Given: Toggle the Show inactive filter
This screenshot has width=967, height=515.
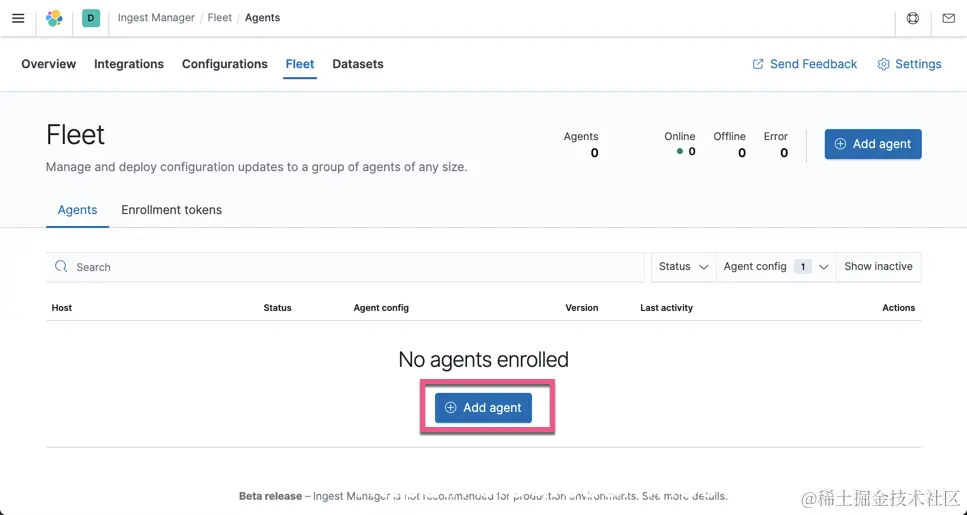Looking at the screenshot, I should pyautogui.click(x=878, y=266).
